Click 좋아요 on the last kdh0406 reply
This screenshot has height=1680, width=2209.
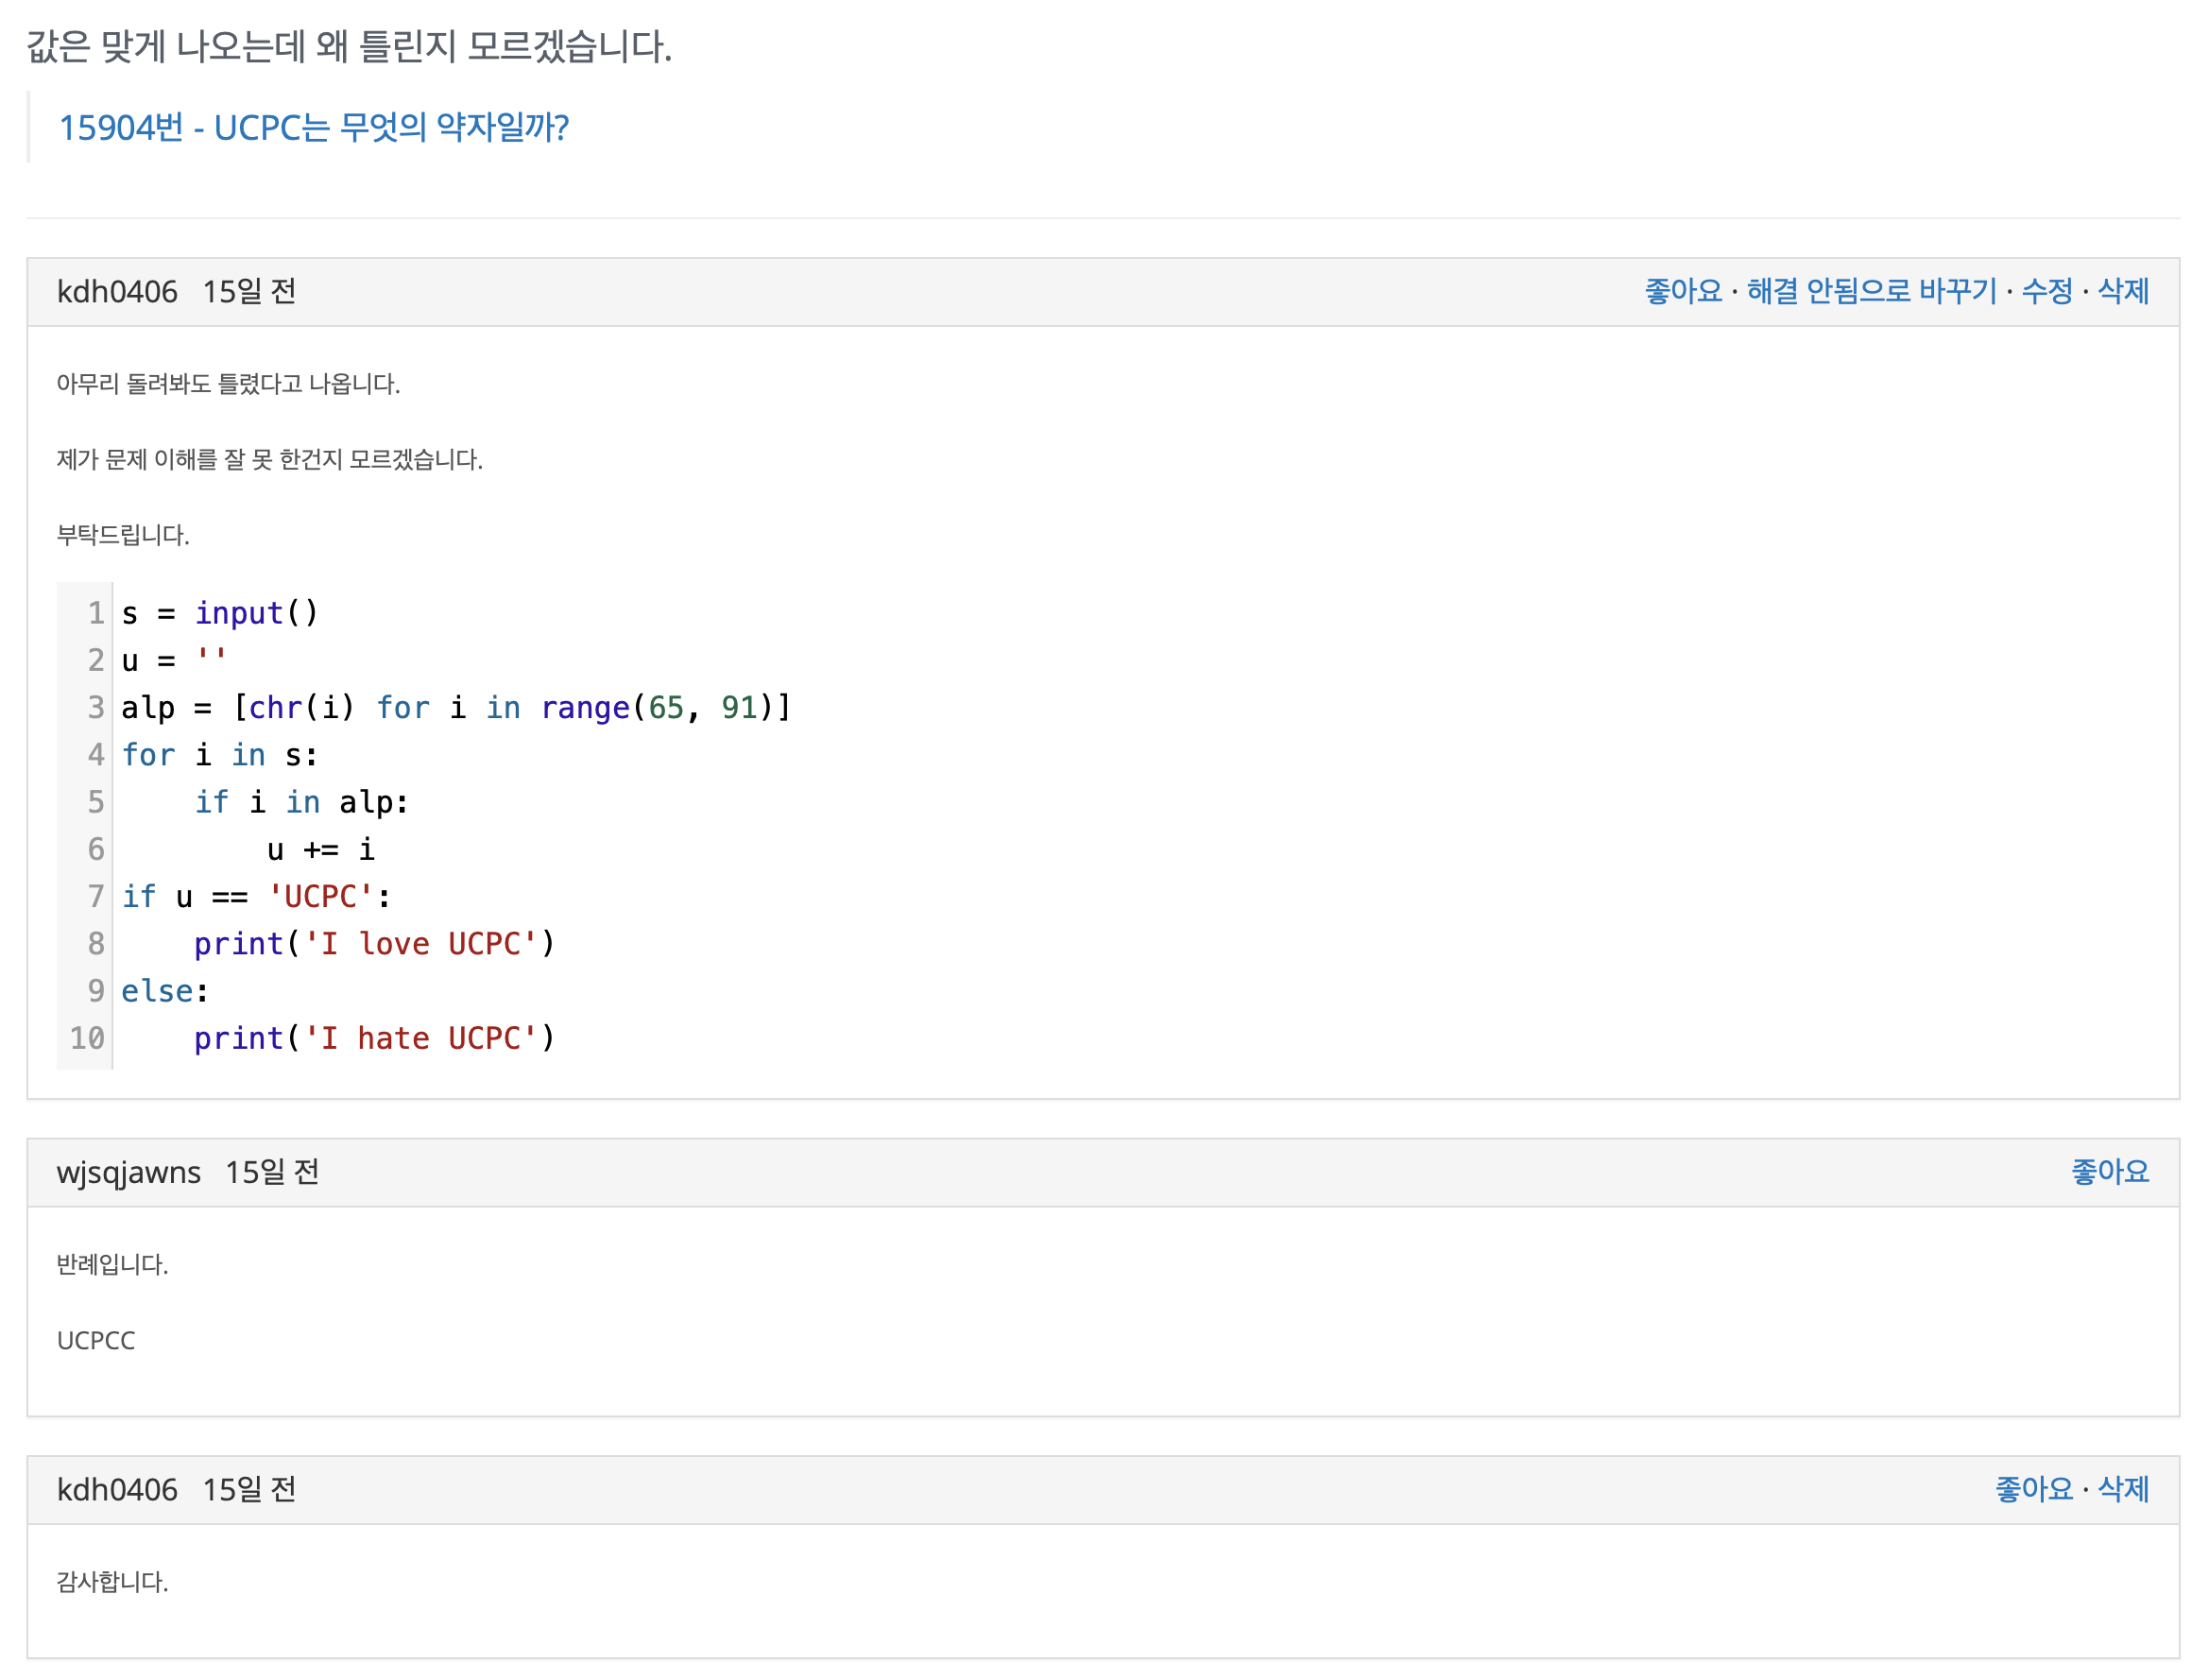pyautogui.click(x=2033, y=1489)
